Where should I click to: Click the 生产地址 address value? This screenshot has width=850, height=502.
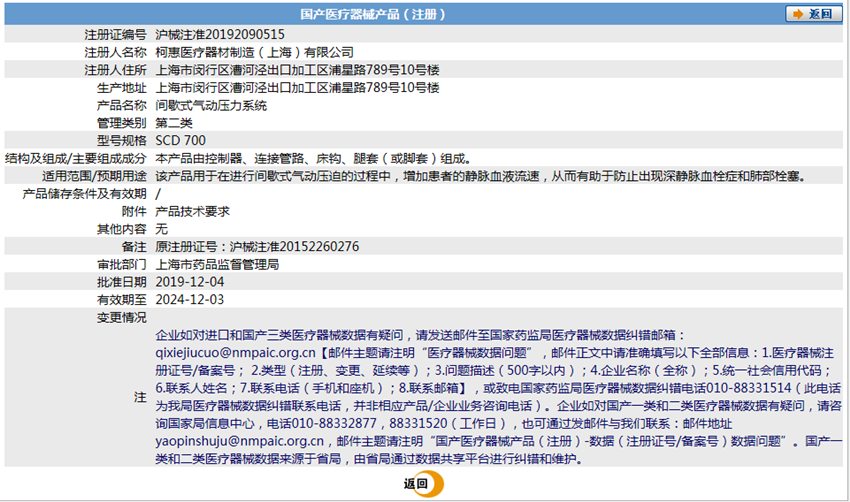297,87
